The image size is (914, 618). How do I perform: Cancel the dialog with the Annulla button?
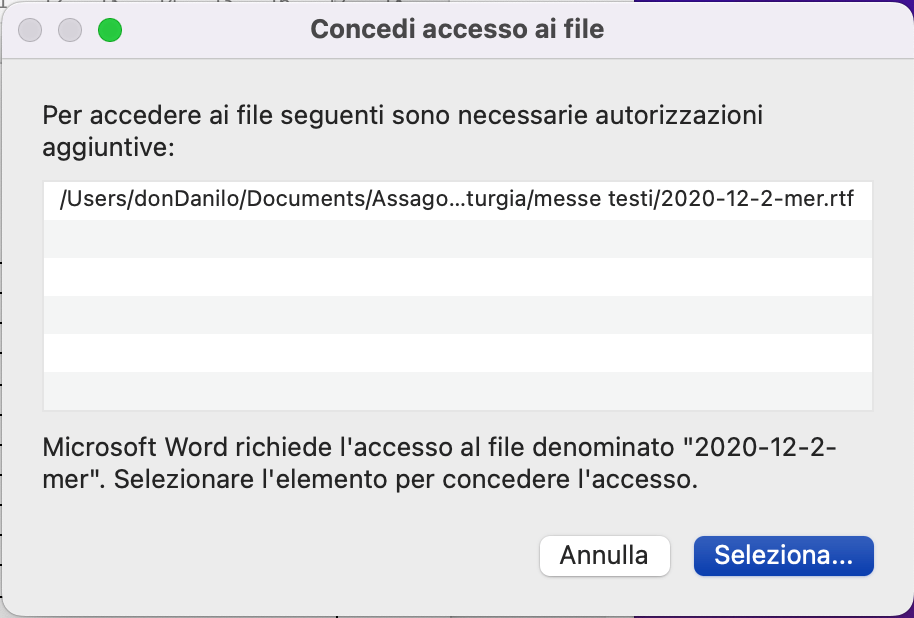pyautogui.click(x=604, y=556)
